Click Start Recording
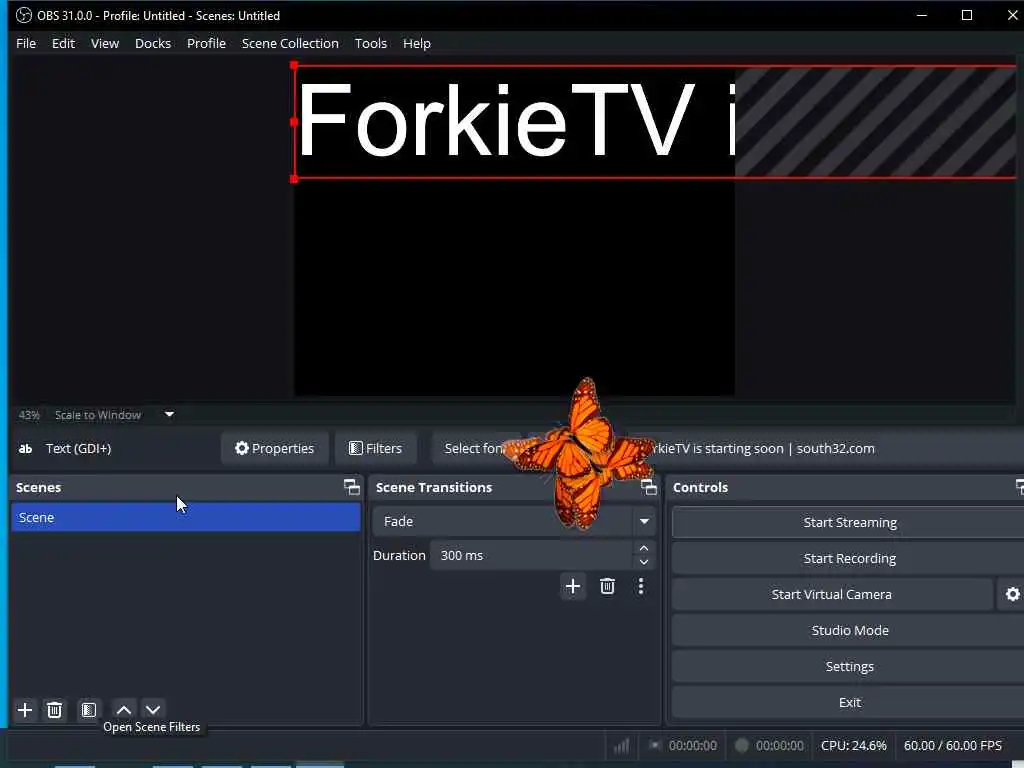 click(849, 558)
